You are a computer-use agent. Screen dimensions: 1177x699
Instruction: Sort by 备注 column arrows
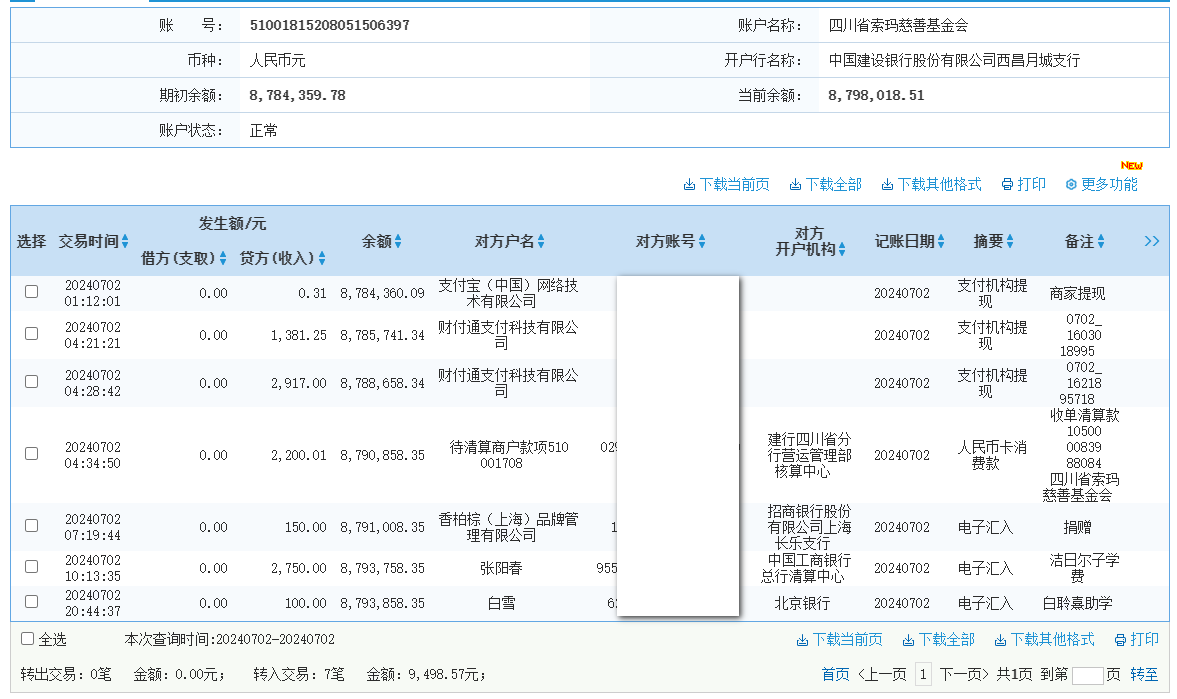[x=1101, y=241]
